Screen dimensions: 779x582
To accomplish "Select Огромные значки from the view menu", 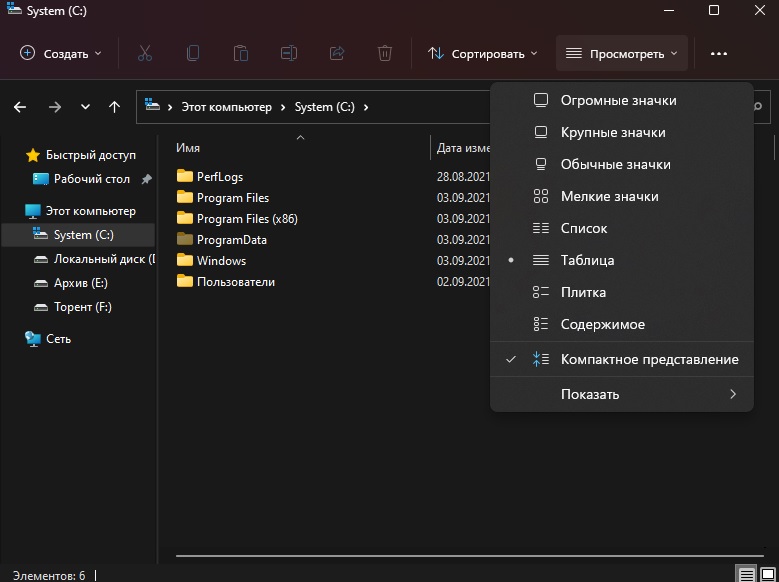I will coord(618,100).
